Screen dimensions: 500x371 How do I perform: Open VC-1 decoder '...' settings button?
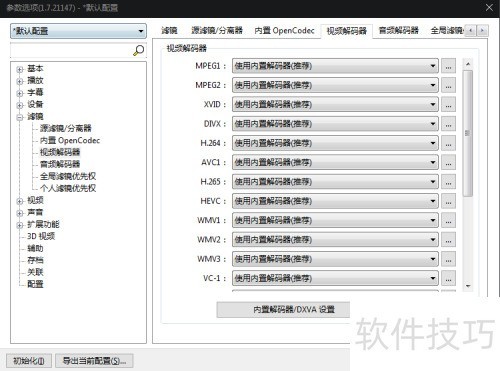tap(448, 278)
